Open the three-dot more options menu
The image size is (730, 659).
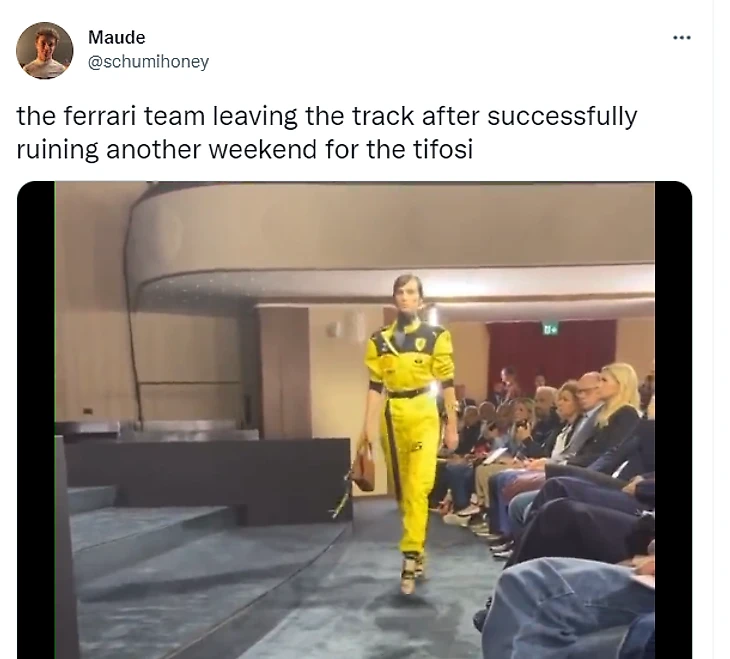682,37
